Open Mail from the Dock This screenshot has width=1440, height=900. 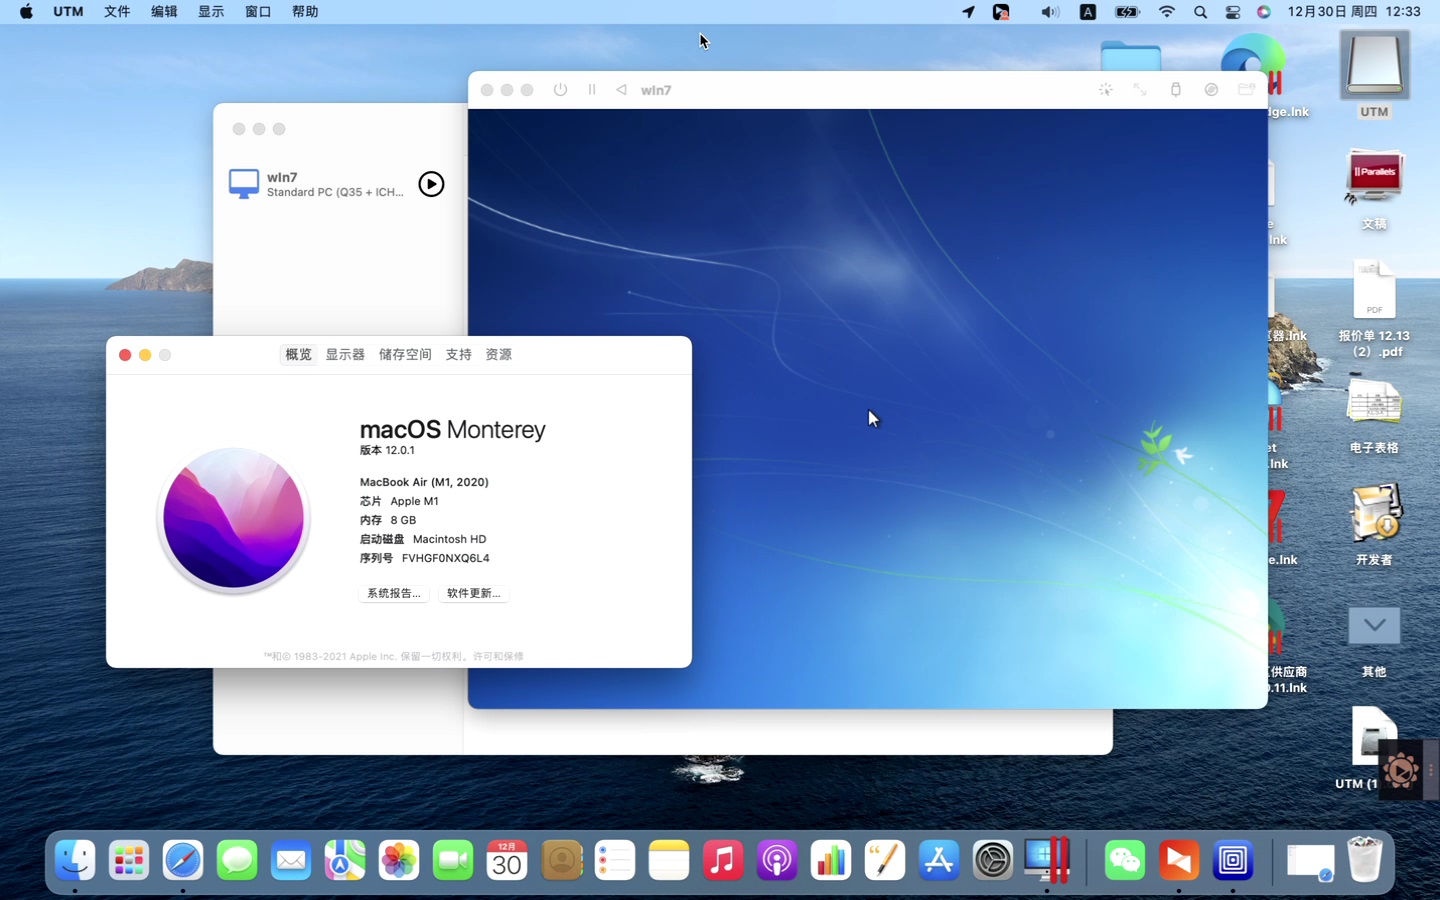(291, 860)
